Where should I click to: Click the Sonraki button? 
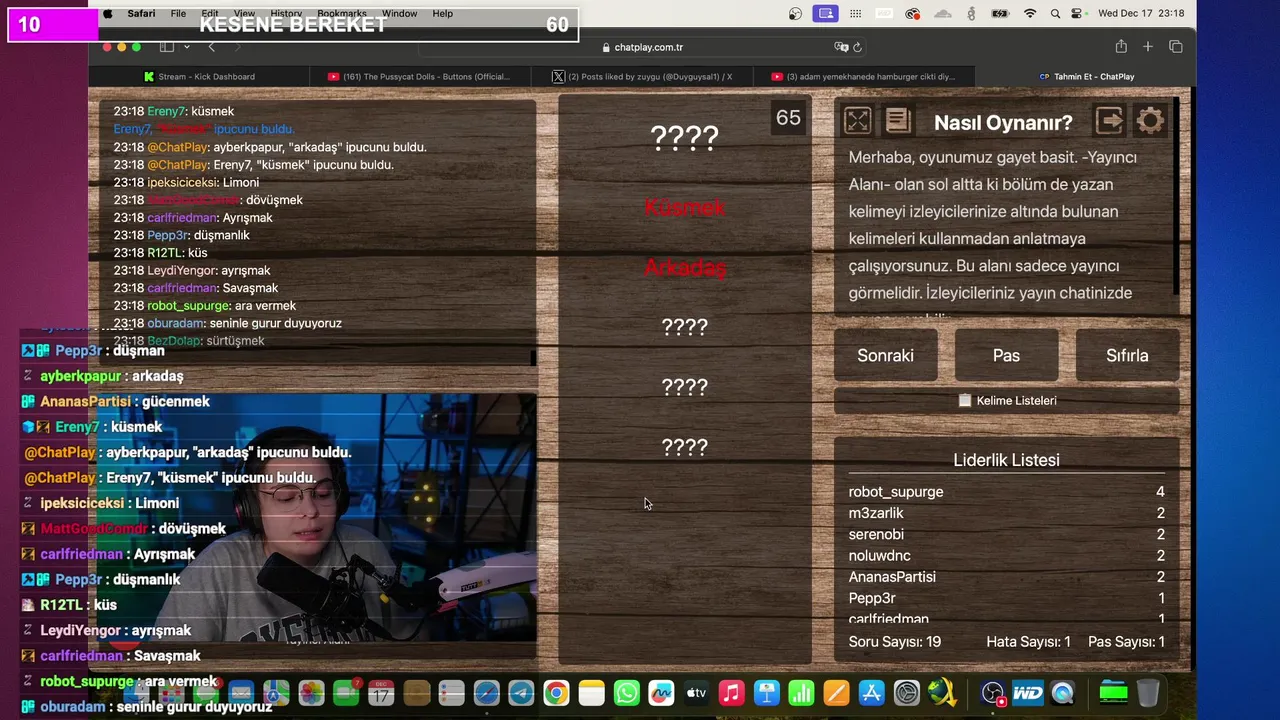point(885,355)
